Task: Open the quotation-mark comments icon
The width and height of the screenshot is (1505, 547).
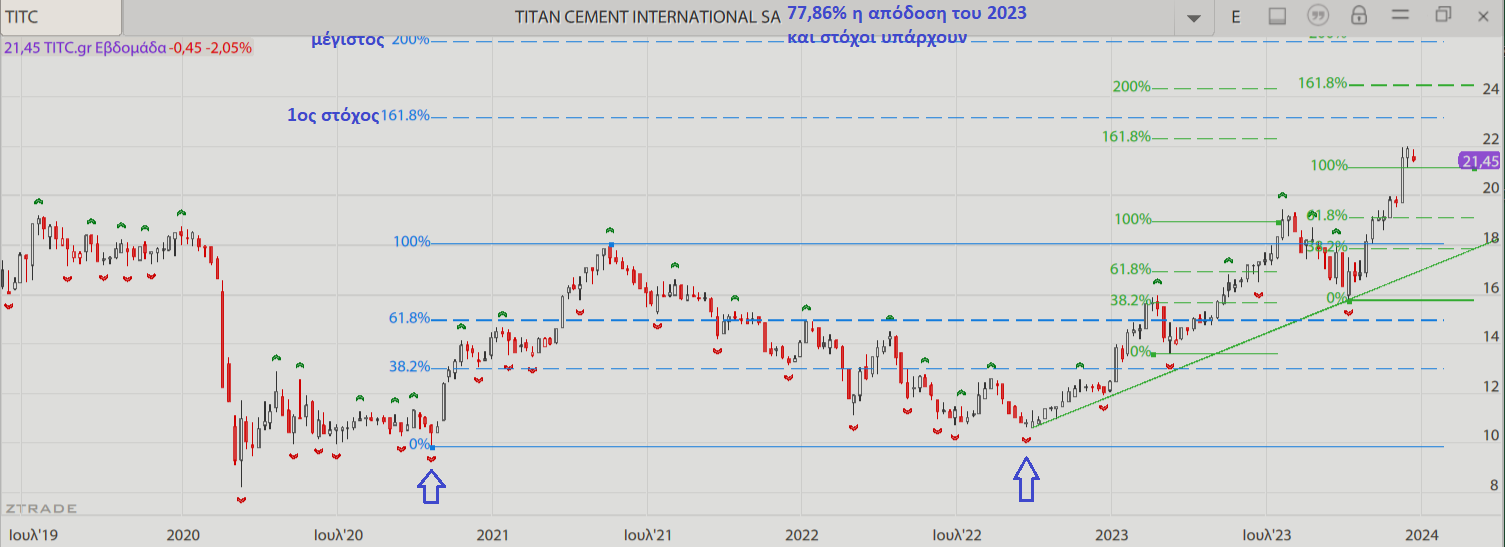Action: [x=1318, y=16]
